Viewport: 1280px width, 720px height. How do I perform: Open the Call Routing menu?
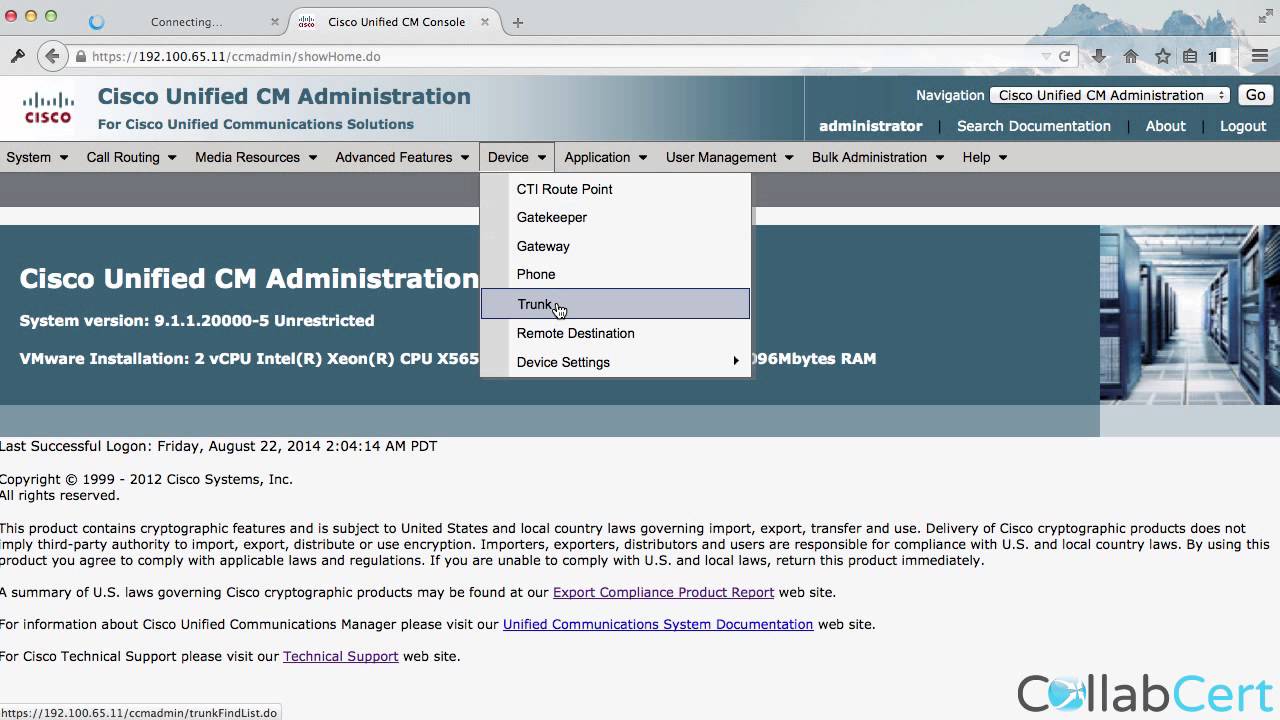[x=131, y=157]
